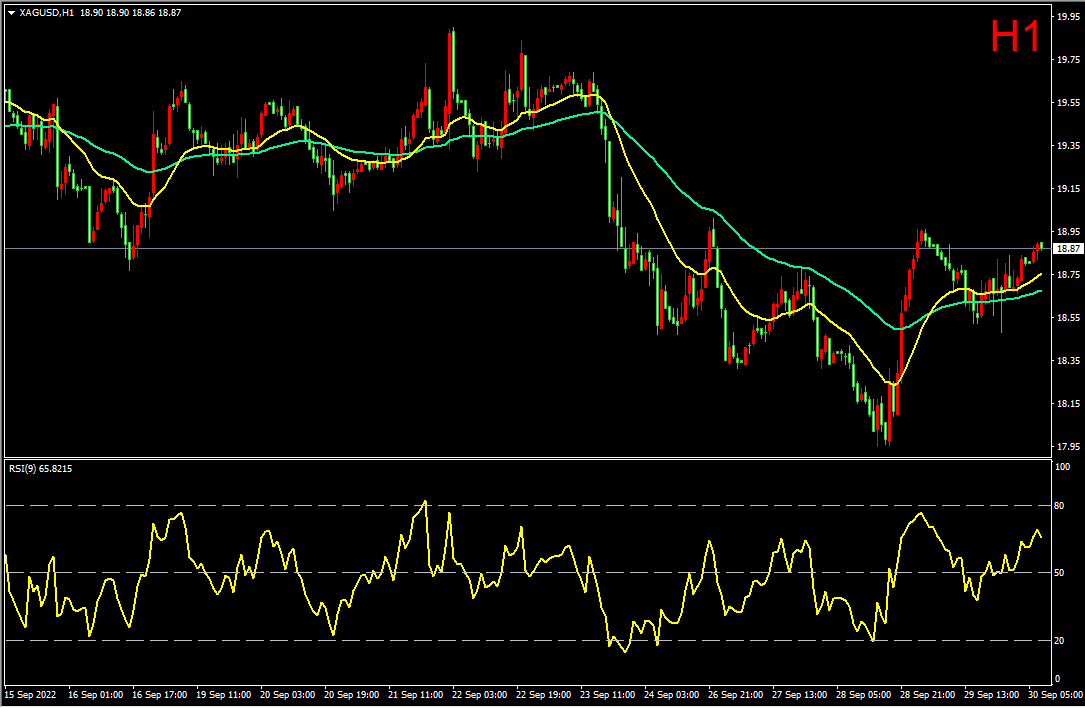Select the 20 Sep 19:00 time label
The image size is (1085, 708).
352,694
